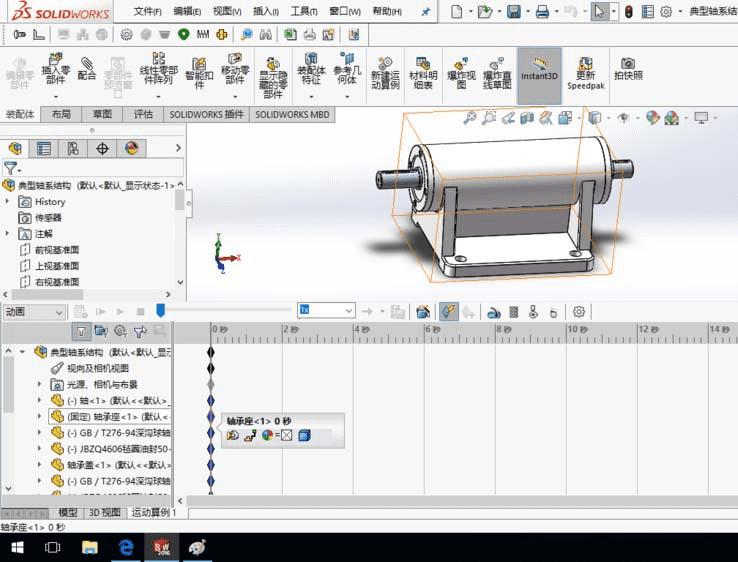Toggle the Autokey button in motion toolbar
The height and width of the screenshot is (562, 738).
pos(449,312)
